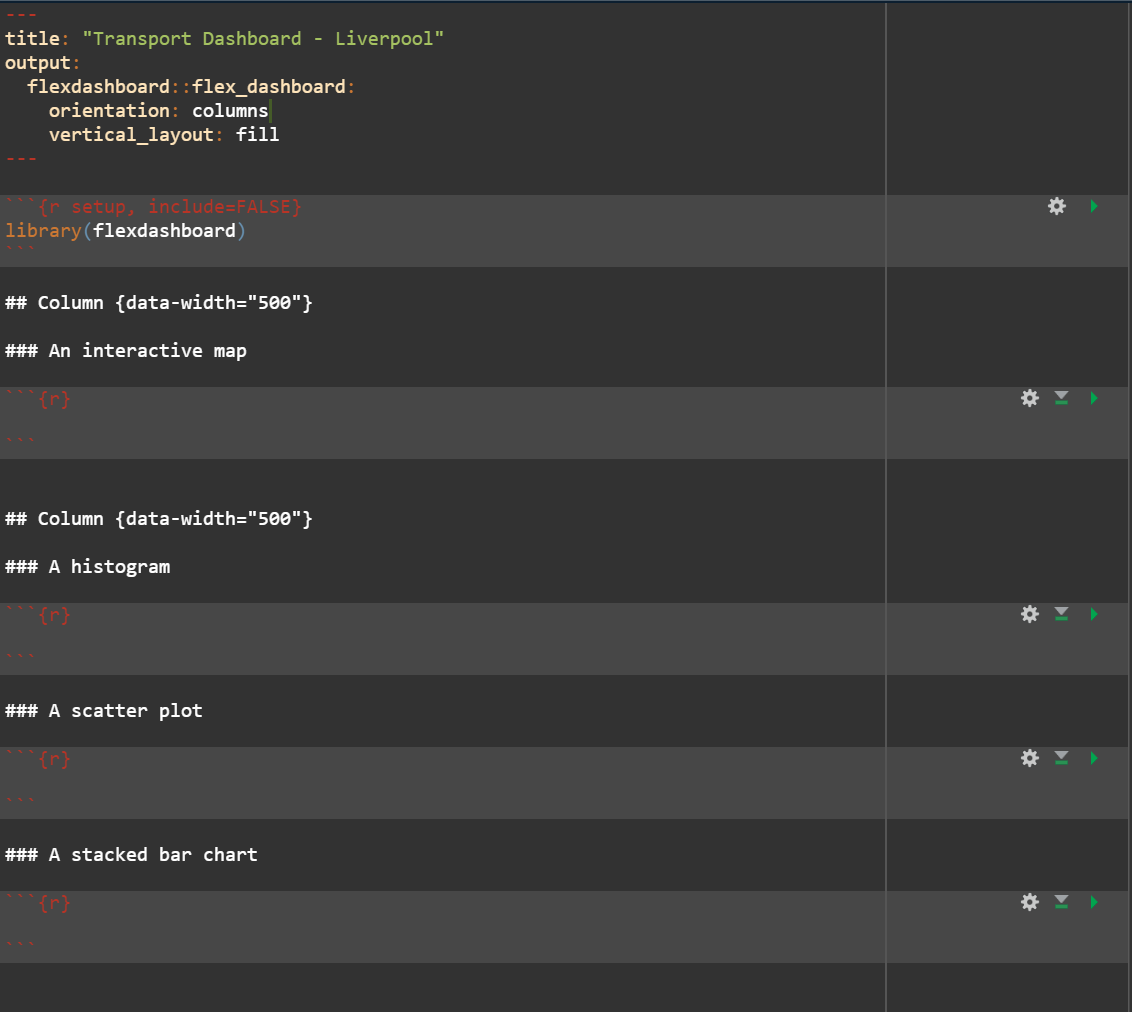This screenshot has height=1012, width=1132.
Task: Open options gear for the scatter plot chunk
Action: pyautogui.click(x=1029, y=758)
